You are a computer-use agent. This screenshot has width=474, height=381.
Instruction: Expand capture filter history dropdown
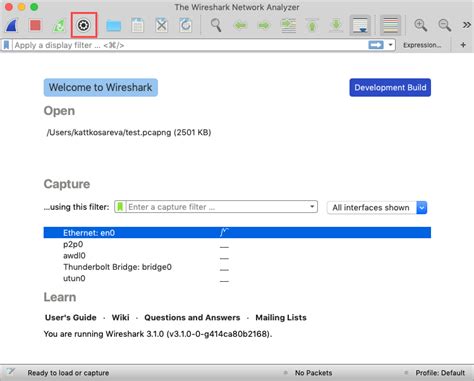312,207
